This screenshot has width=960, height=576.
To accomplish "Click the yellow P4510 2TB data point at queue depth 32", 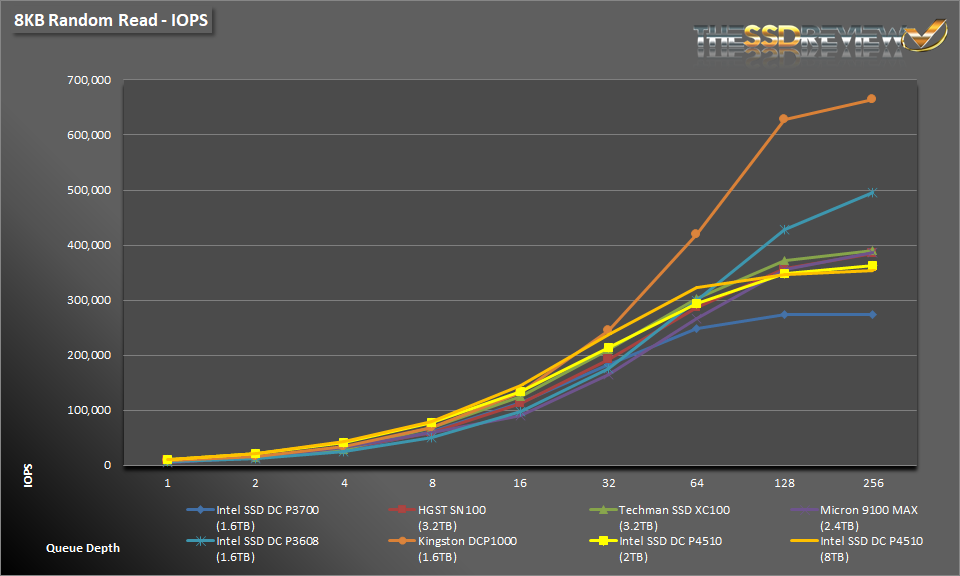I will coord(608,348).
